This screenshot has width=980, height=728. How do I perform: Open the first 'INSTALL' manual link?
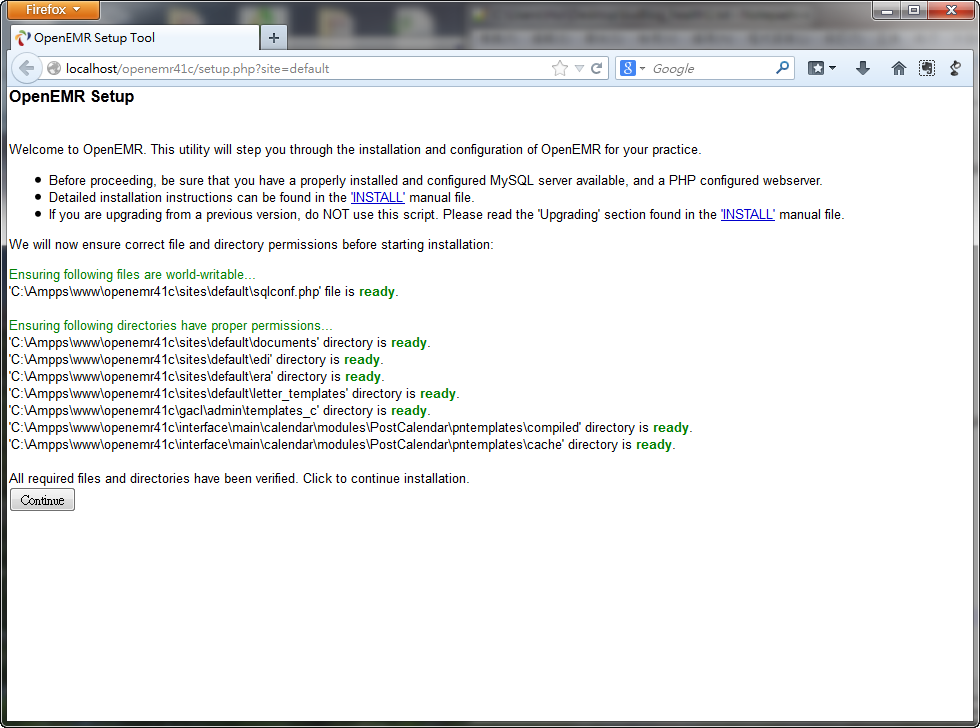click(x=377, y=198)
